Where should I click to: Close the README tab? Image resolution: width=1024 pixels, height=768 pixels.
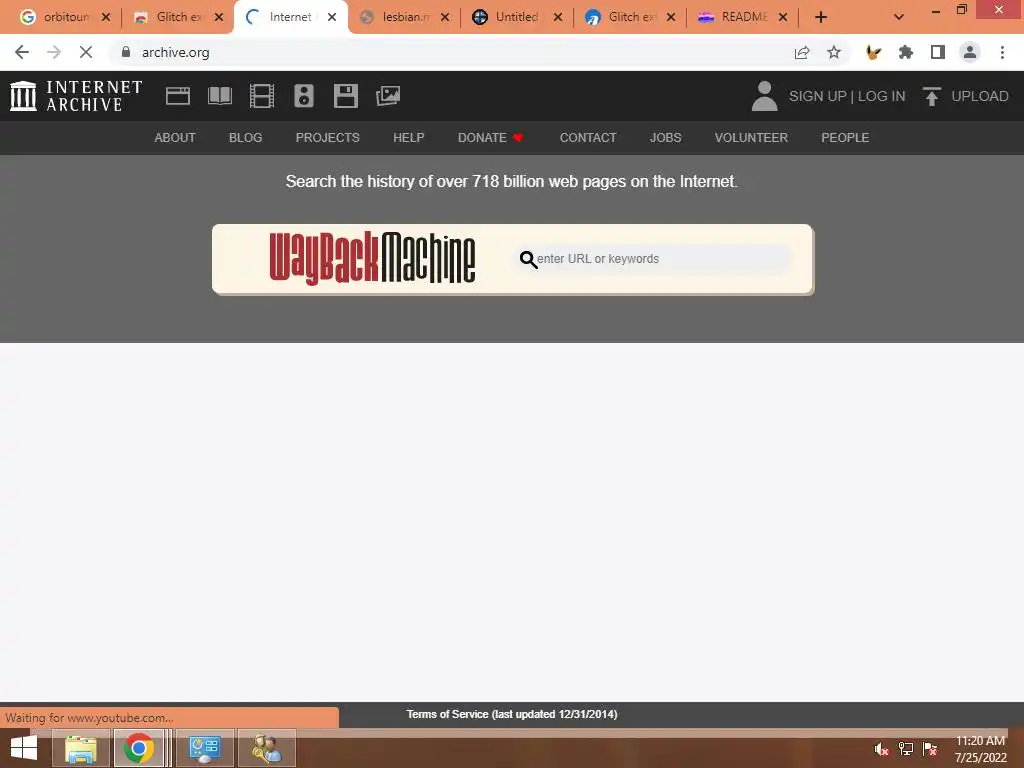pyautogui.click(x=783, y=17)
